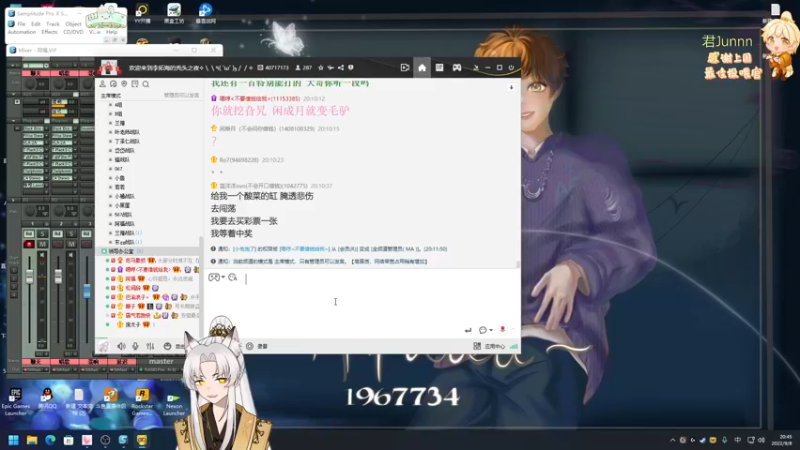This screenshot has height=450, width=800.
Task: Open the Edit menu in Samplitude
Action: [36, 24]
